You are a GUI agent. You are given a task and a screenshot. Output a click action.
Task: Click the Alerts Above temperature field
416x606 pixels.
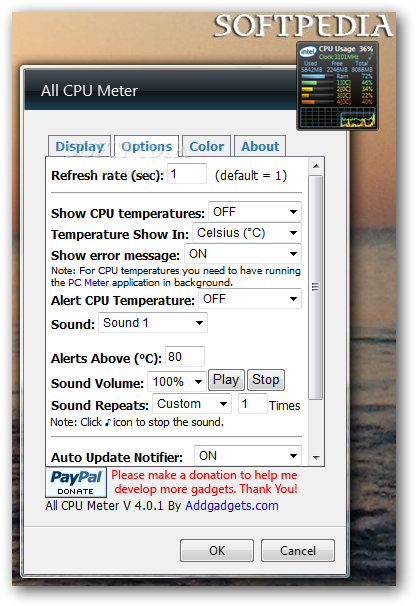click(x=185, y=356)
